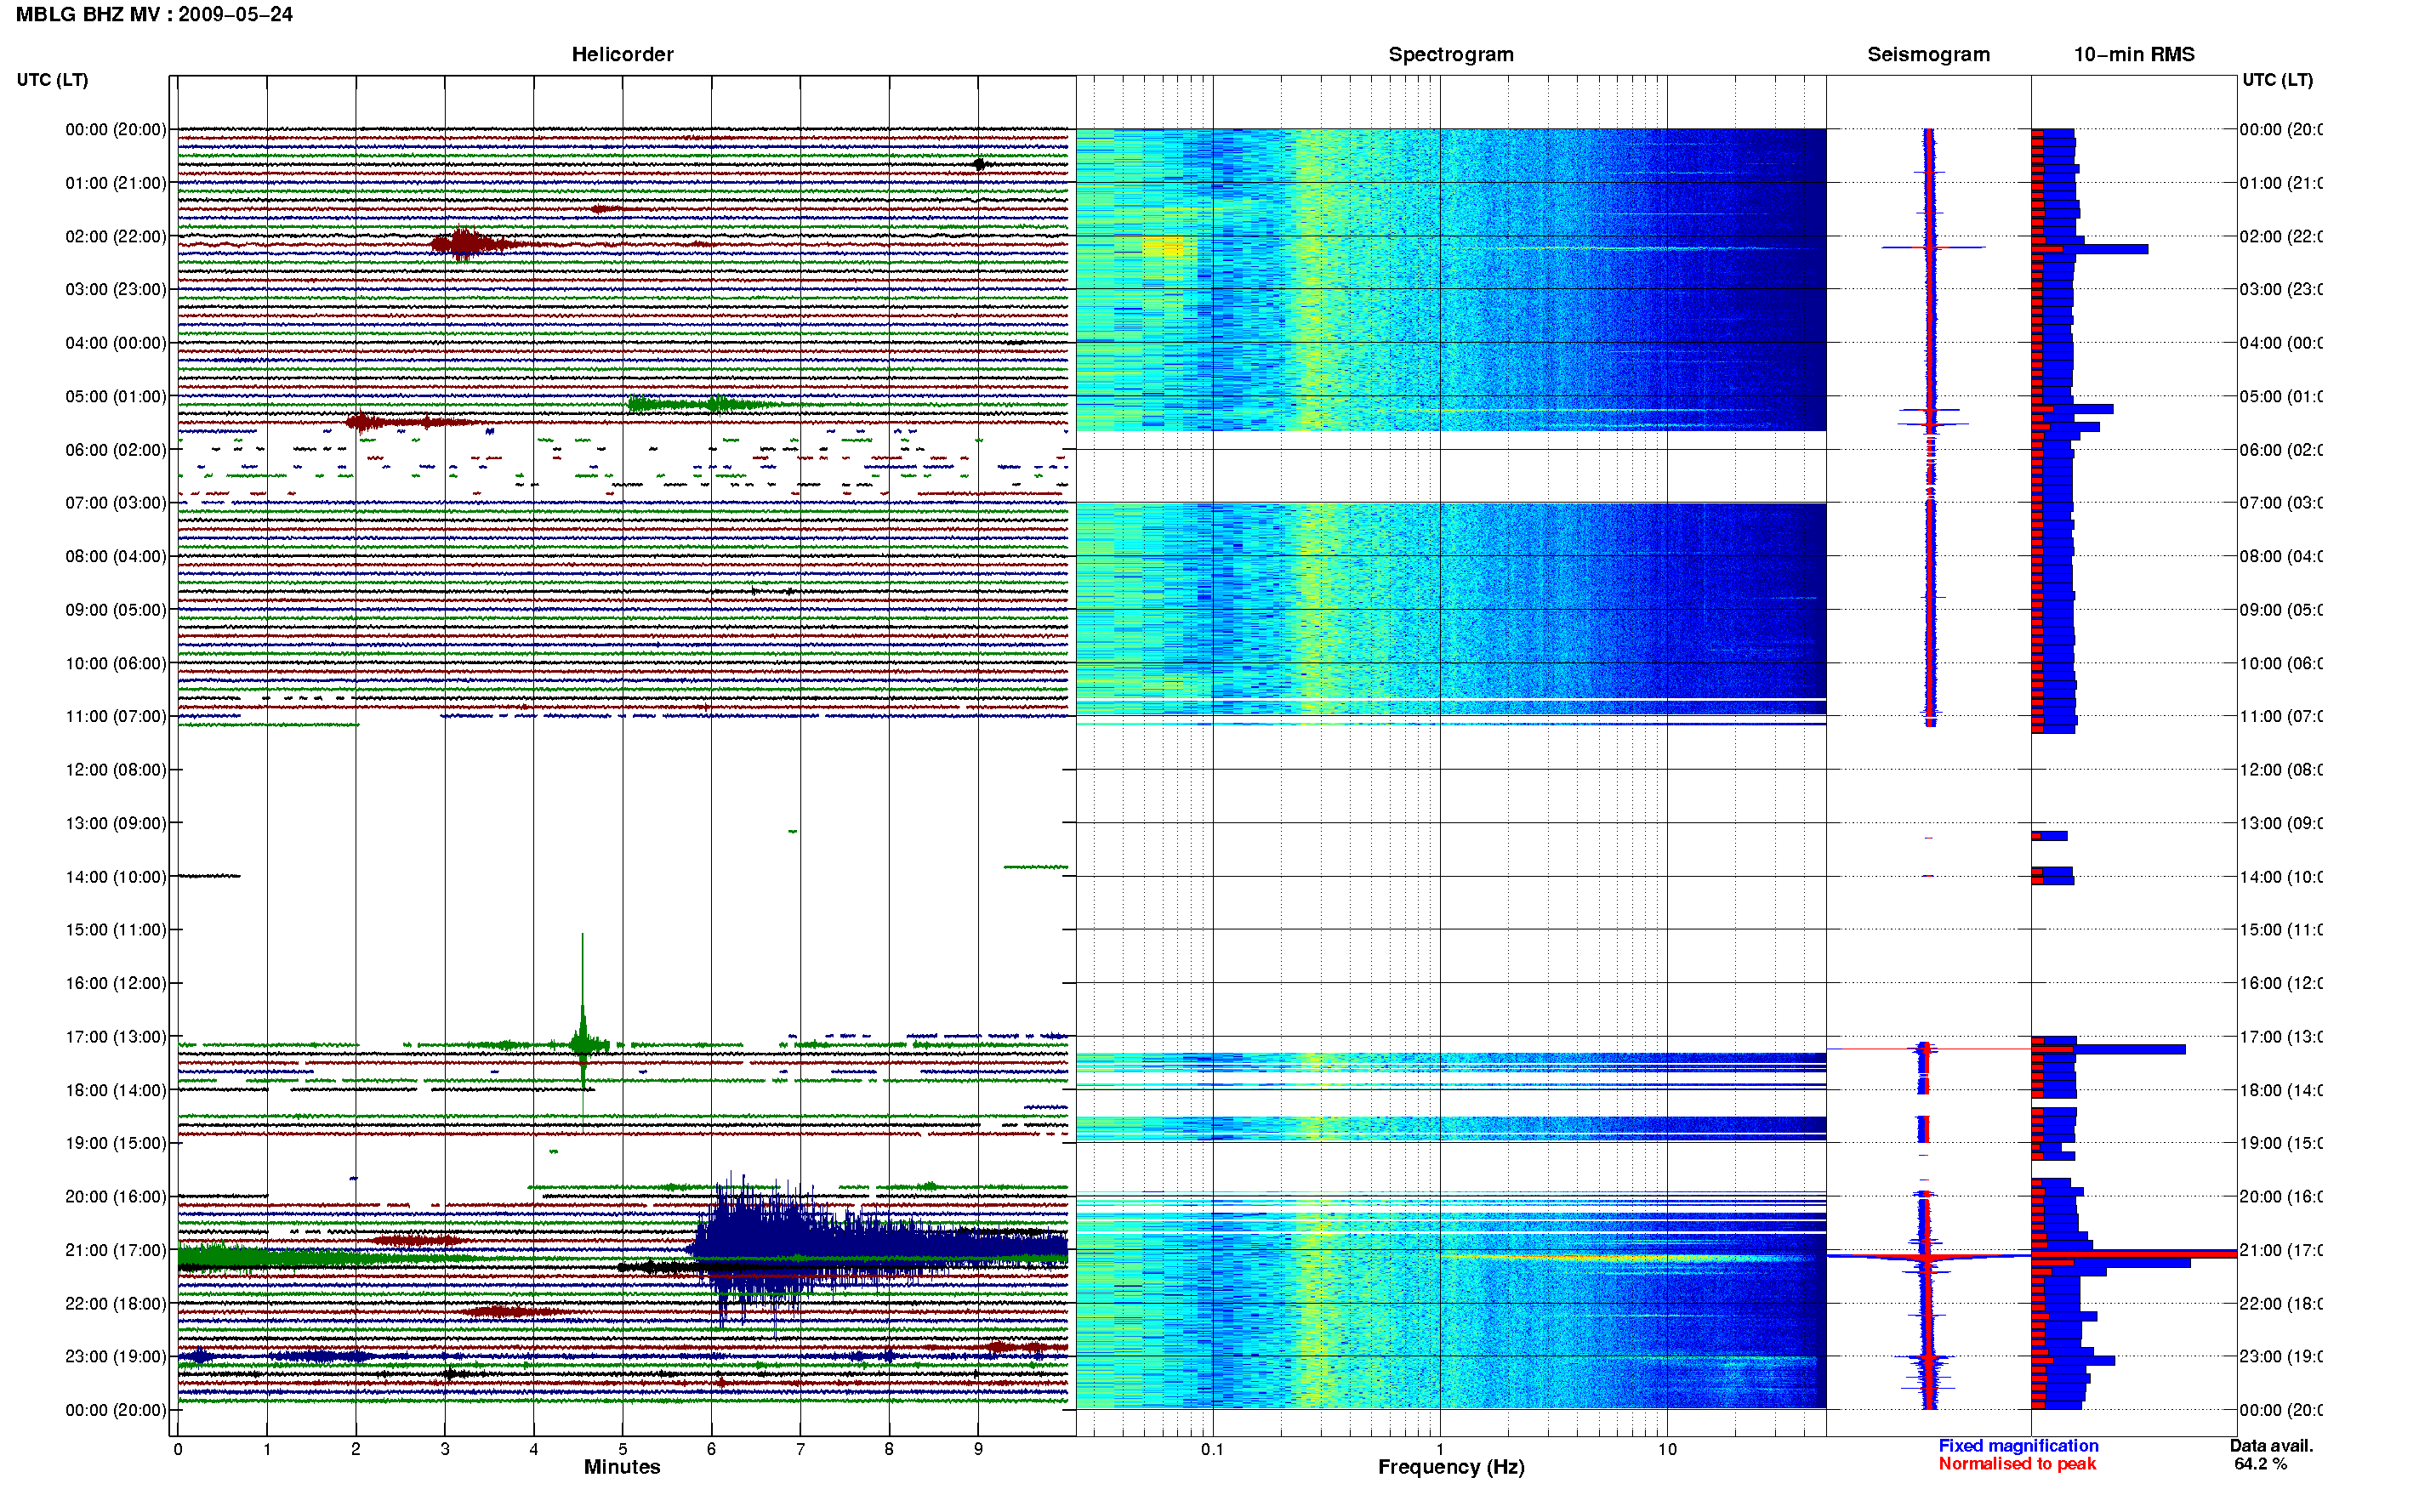This screenshot has height=1512, width=2419.
Task: Click the left '21:00 (17:00)' time label
Action: [x=116, y=1250]
